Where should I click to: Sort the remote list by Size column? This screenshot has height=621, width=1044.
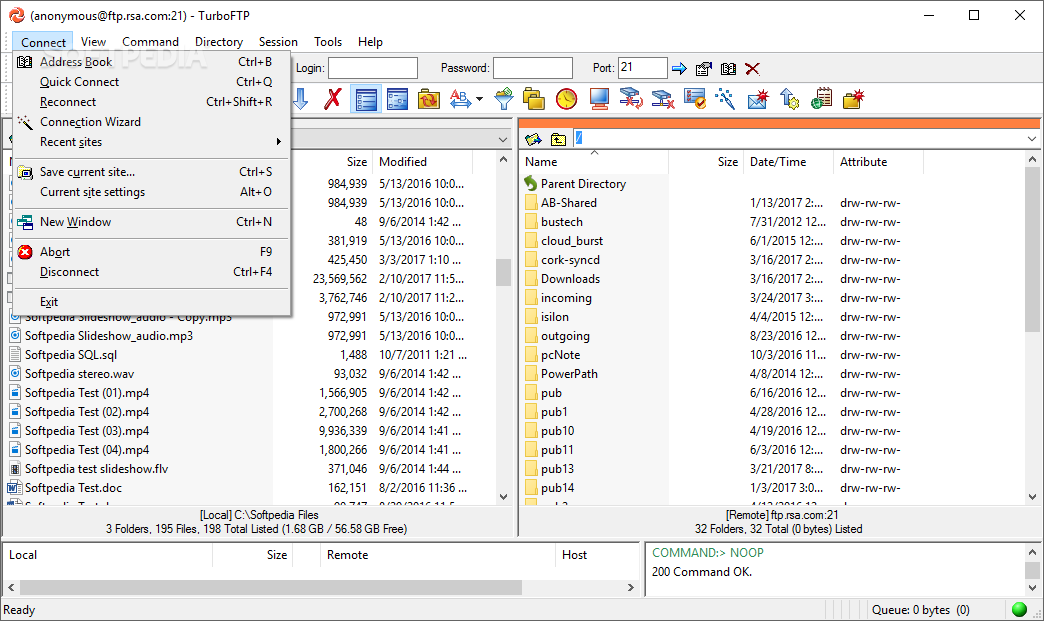coord(706,162)
